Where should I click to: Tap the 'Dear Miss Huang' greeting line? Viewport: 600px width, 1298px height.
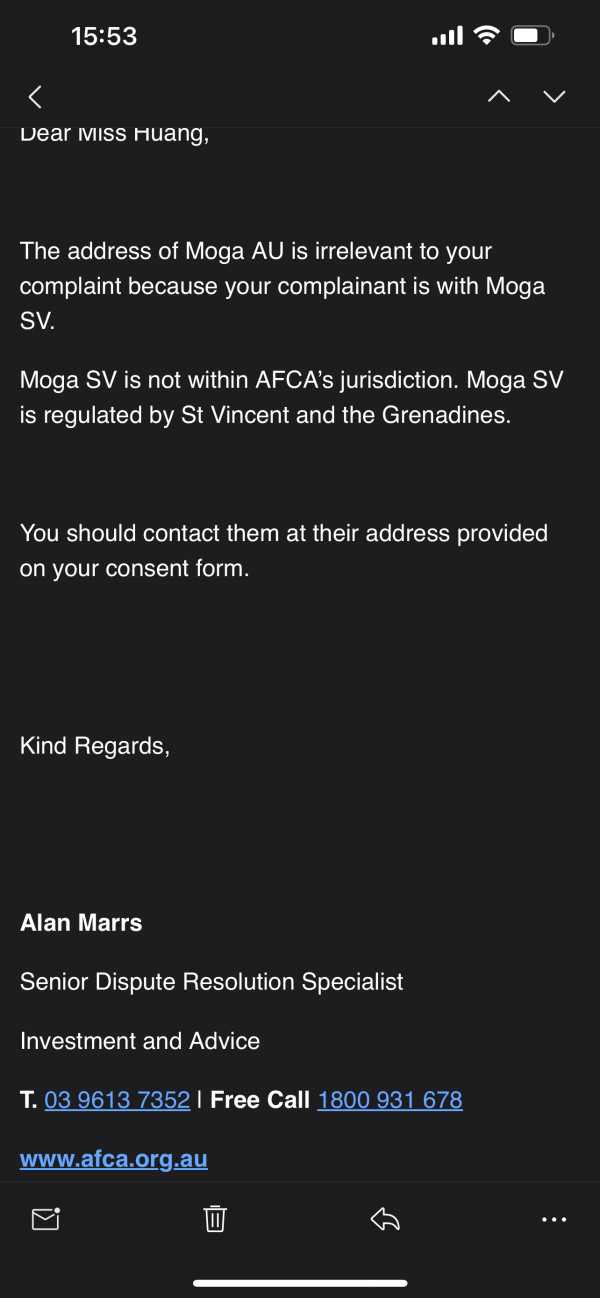pyautogui.click(x=115, y=135)
